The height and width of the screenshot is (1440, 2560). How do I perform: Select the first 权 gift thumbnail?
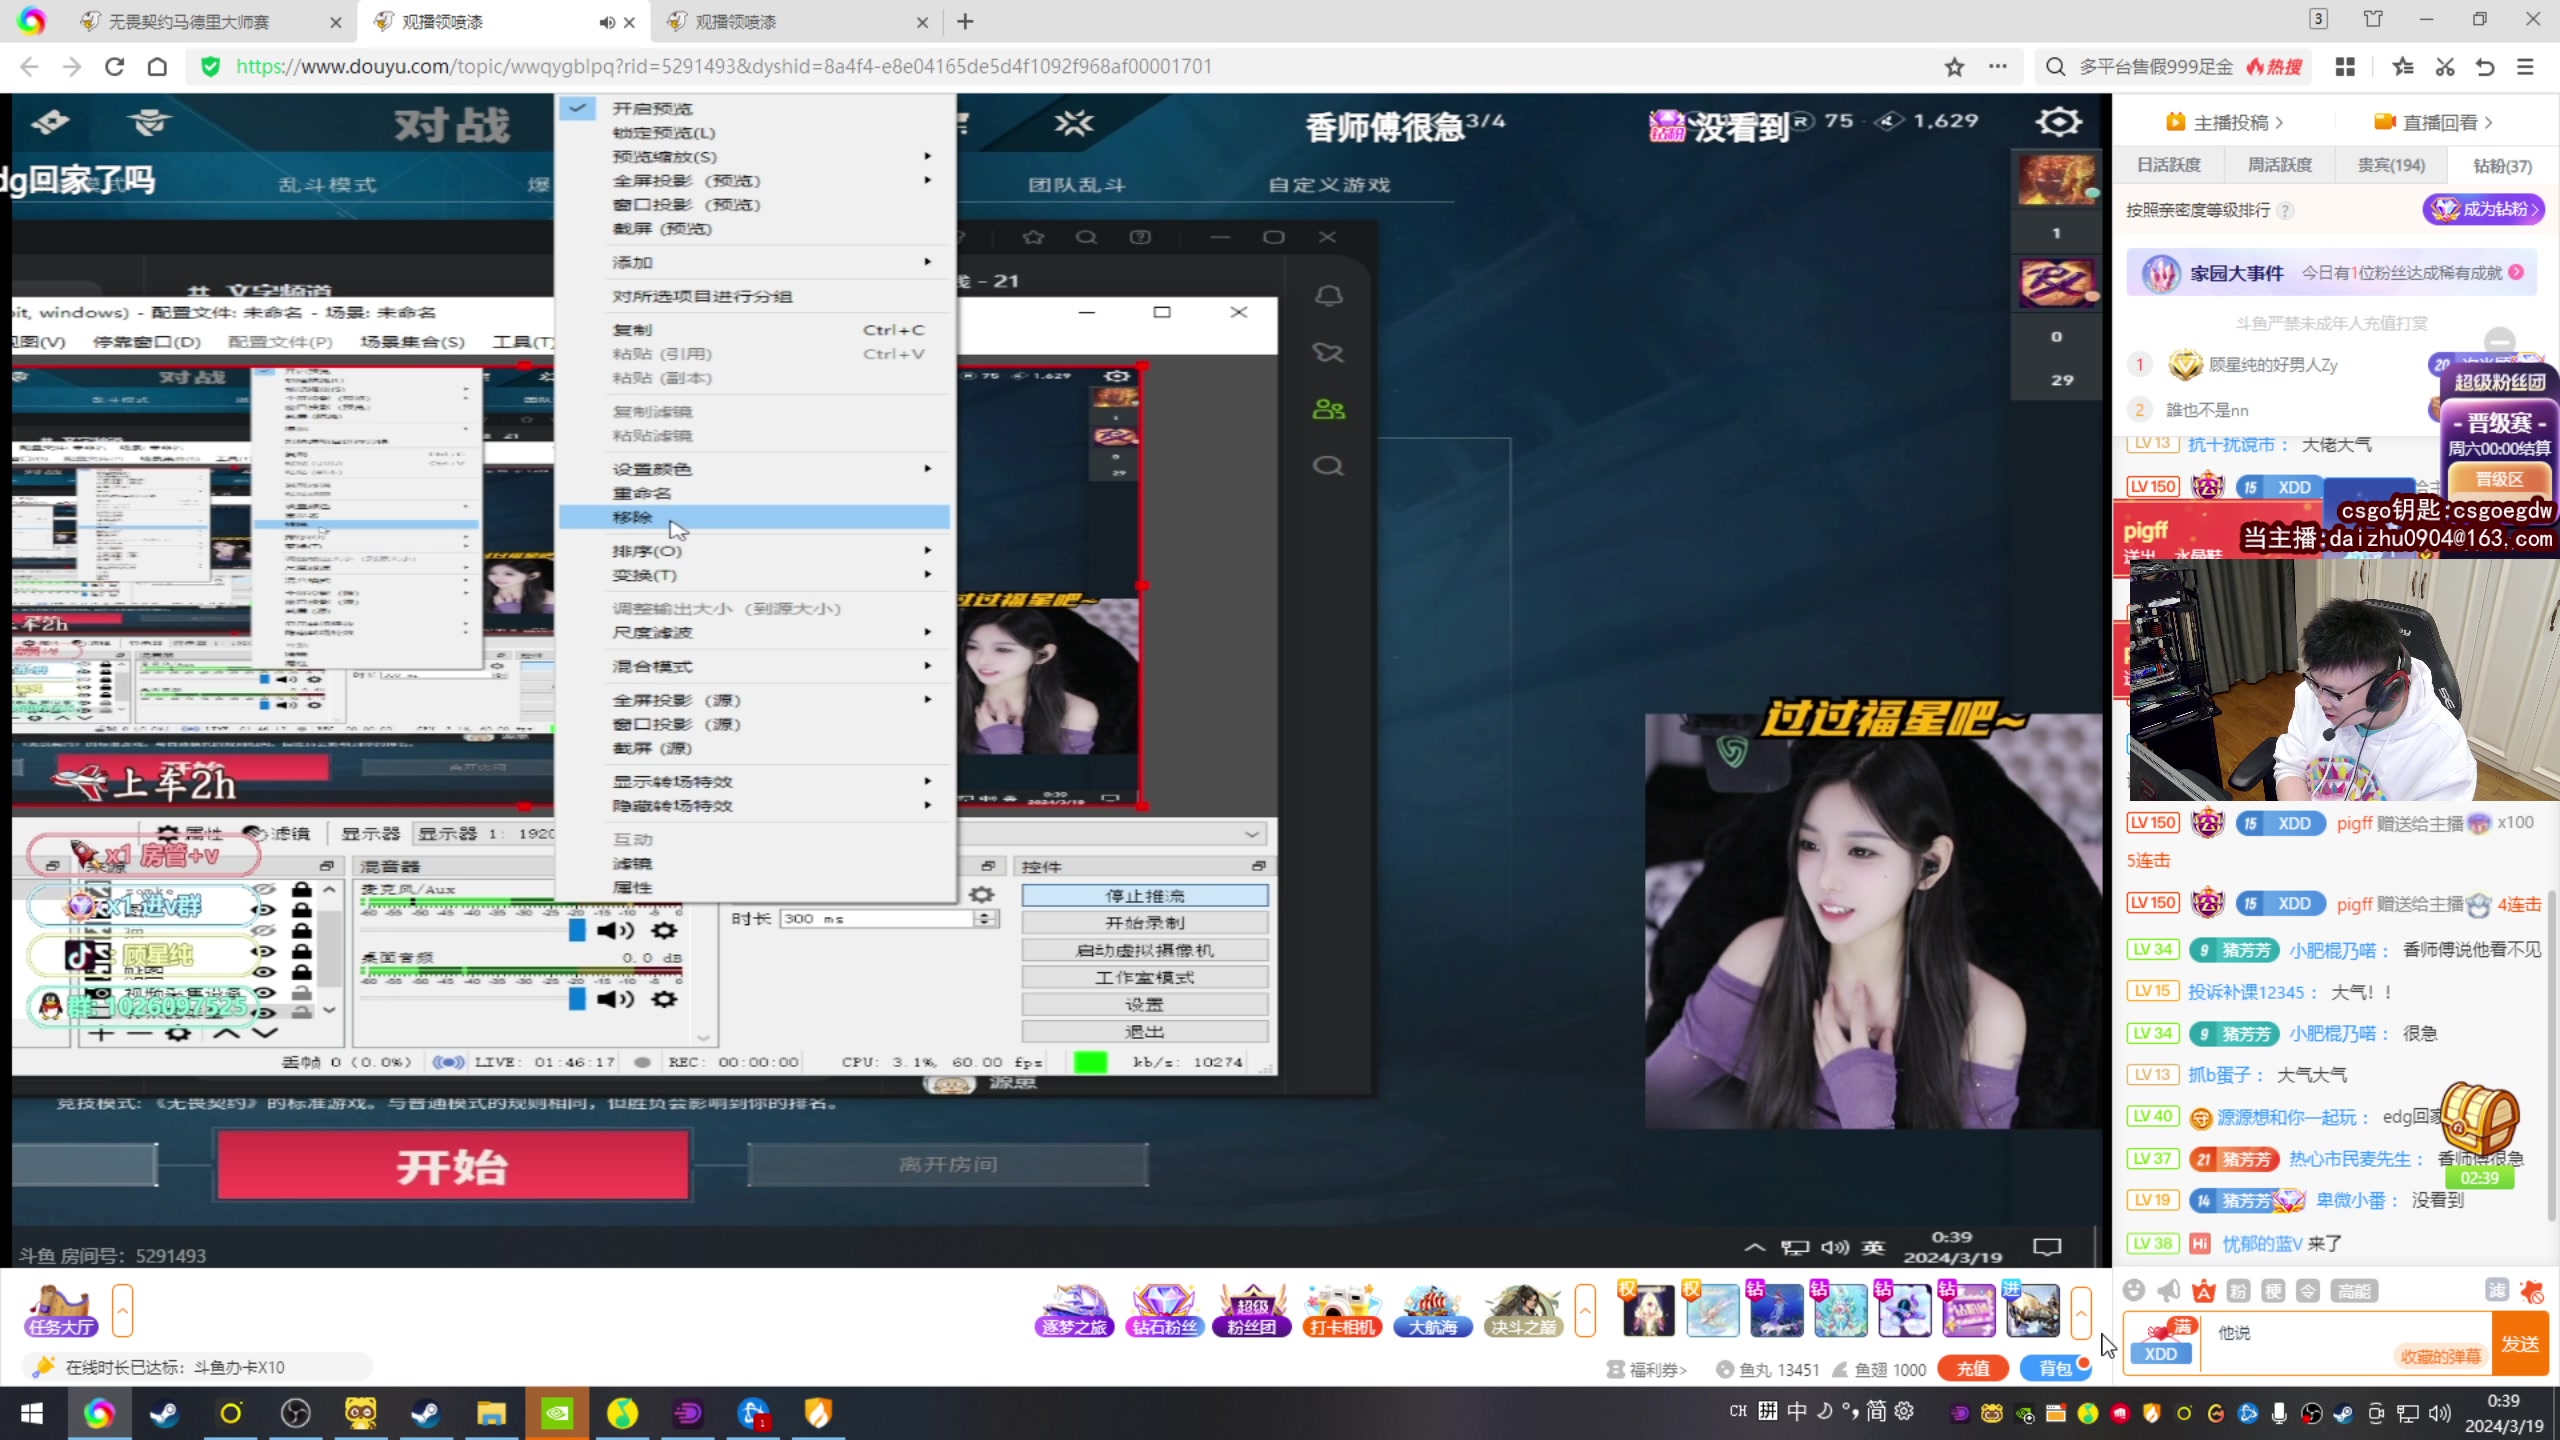(x=1647, y=1310)
